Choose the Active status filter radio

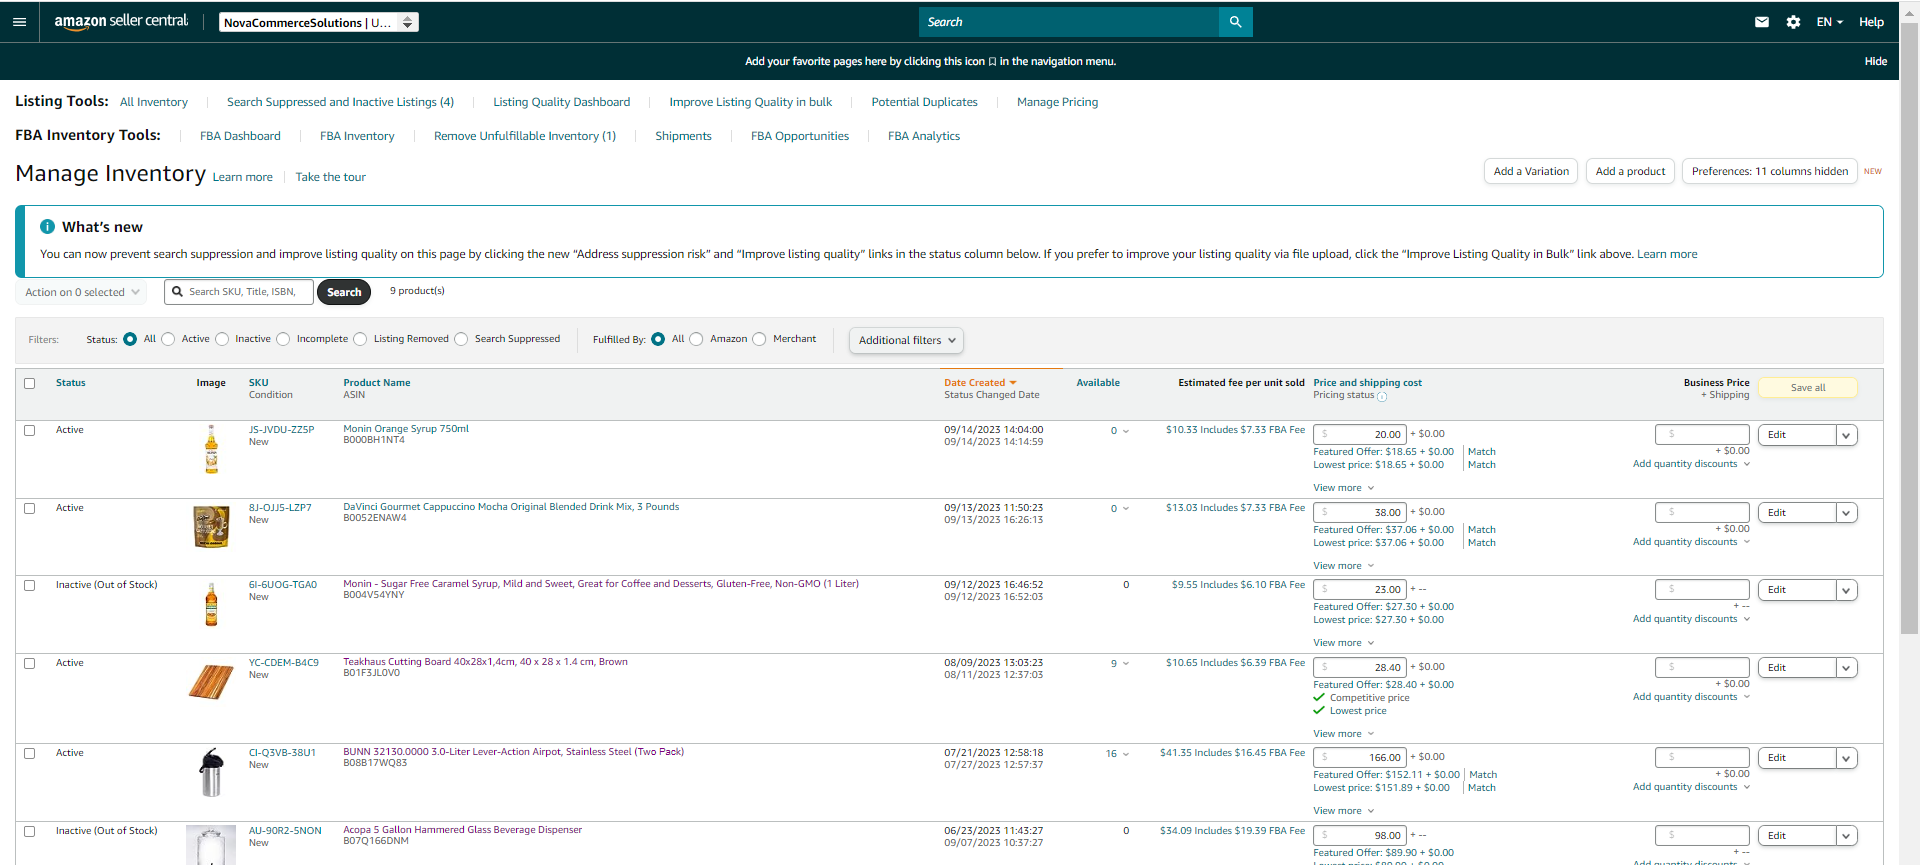point(168,339)
